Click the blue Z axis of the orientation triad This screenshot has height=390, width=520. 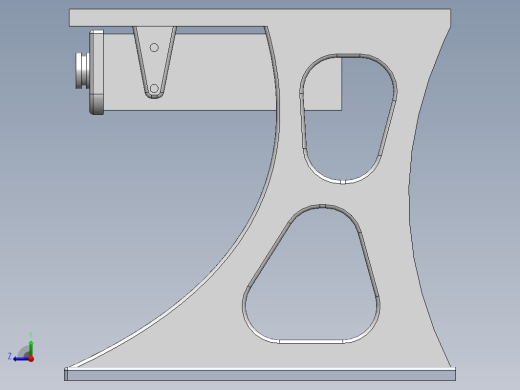21,359
